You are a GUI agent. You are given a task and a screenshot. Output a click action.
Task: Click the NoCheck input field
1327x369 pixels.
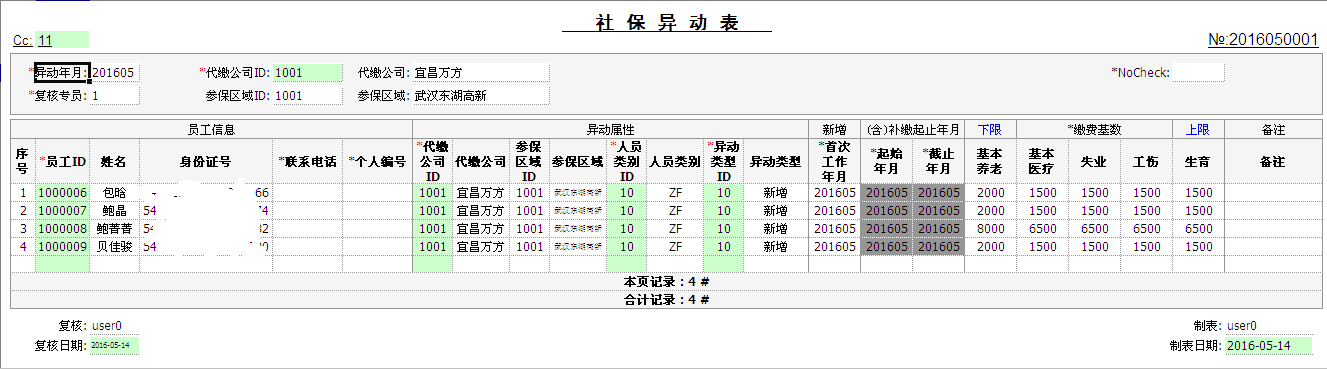pyautogui.click(x=1197, y=73)
